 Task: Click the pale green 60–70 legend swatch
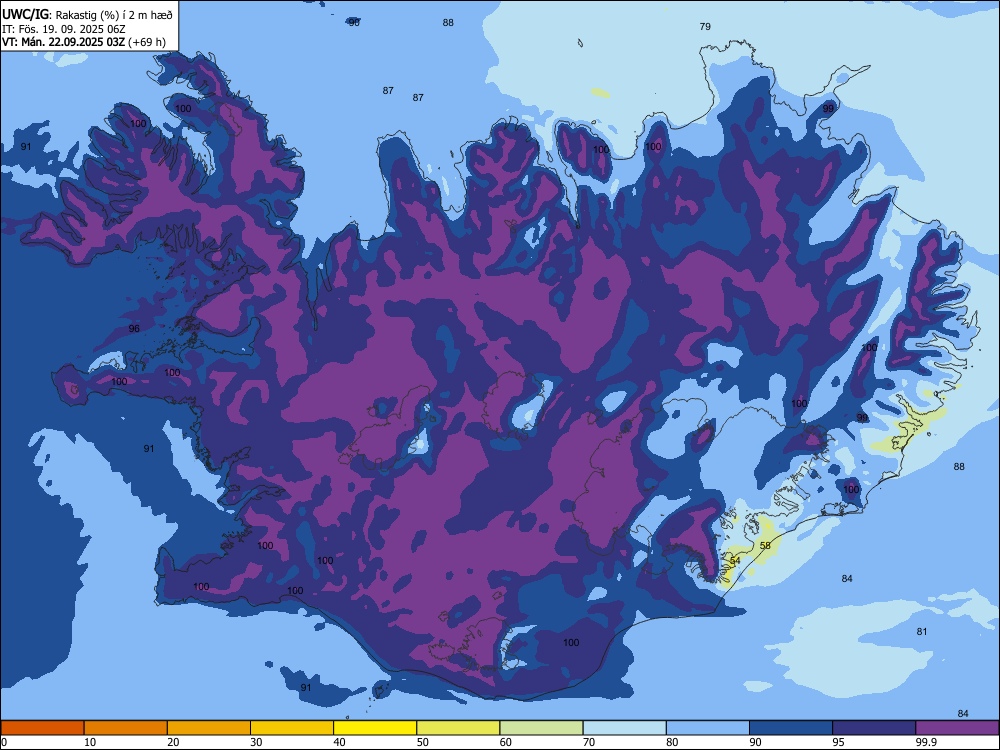click(541, 728)
